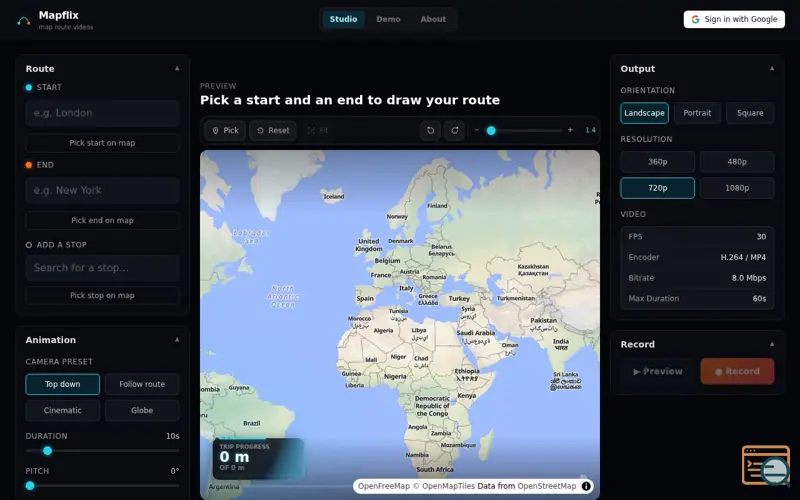The width and height of the screenshot is (800, 500).
Task: Click the map zoom slider handle
Action: (491, 131)
